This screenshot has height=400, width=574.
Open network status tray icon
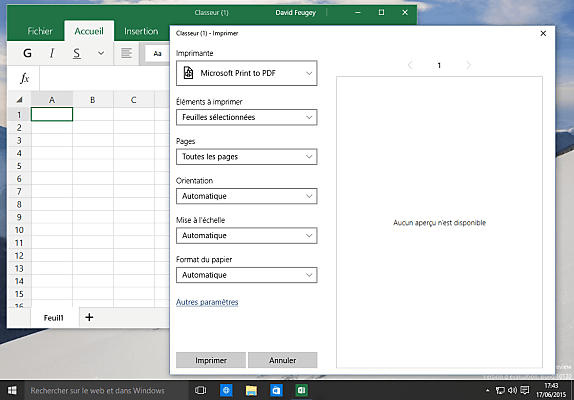(500, 390)
